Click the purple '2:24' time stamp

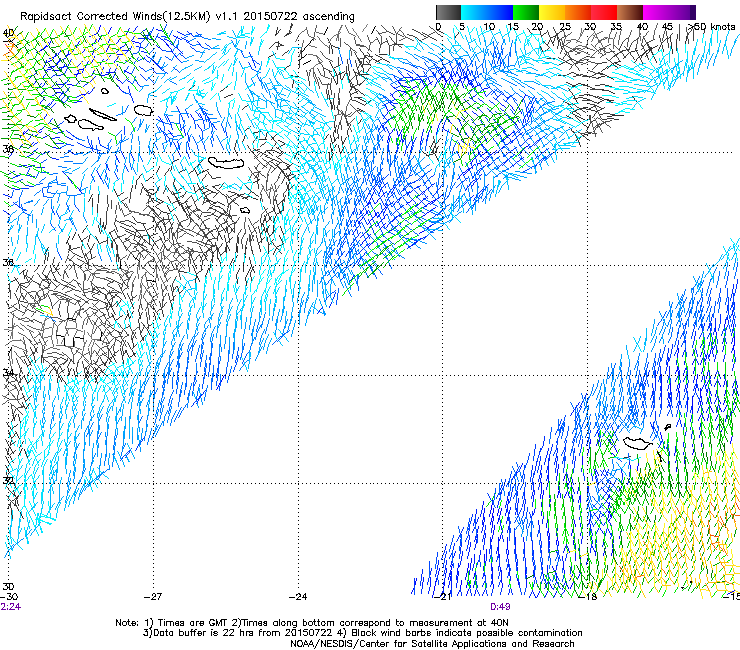[10, 607]
